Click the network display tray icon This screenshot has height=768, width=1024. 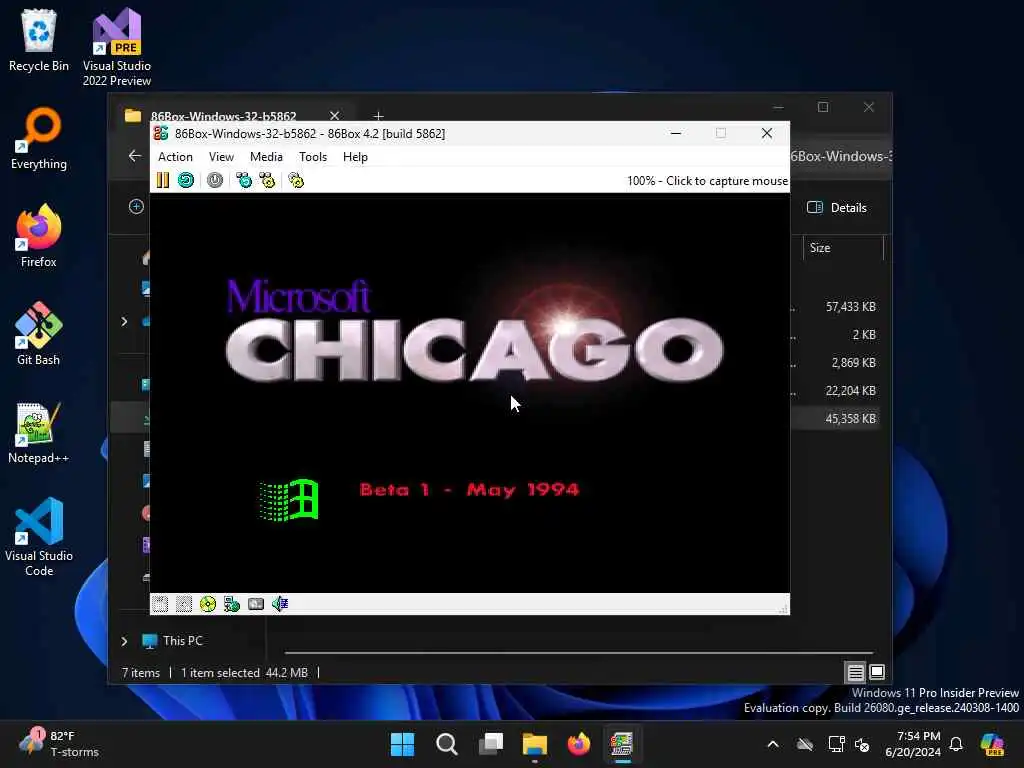(836, 744)
